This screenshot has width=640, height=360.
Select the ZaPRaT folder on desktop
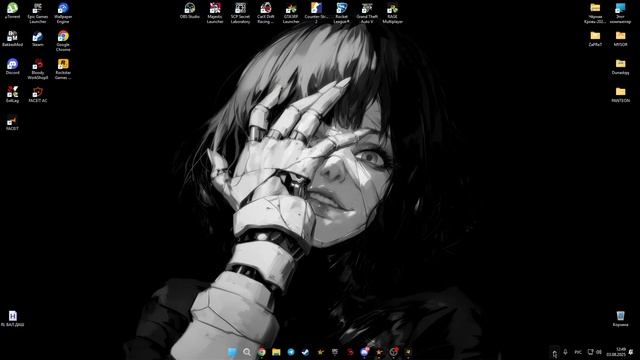595,39
